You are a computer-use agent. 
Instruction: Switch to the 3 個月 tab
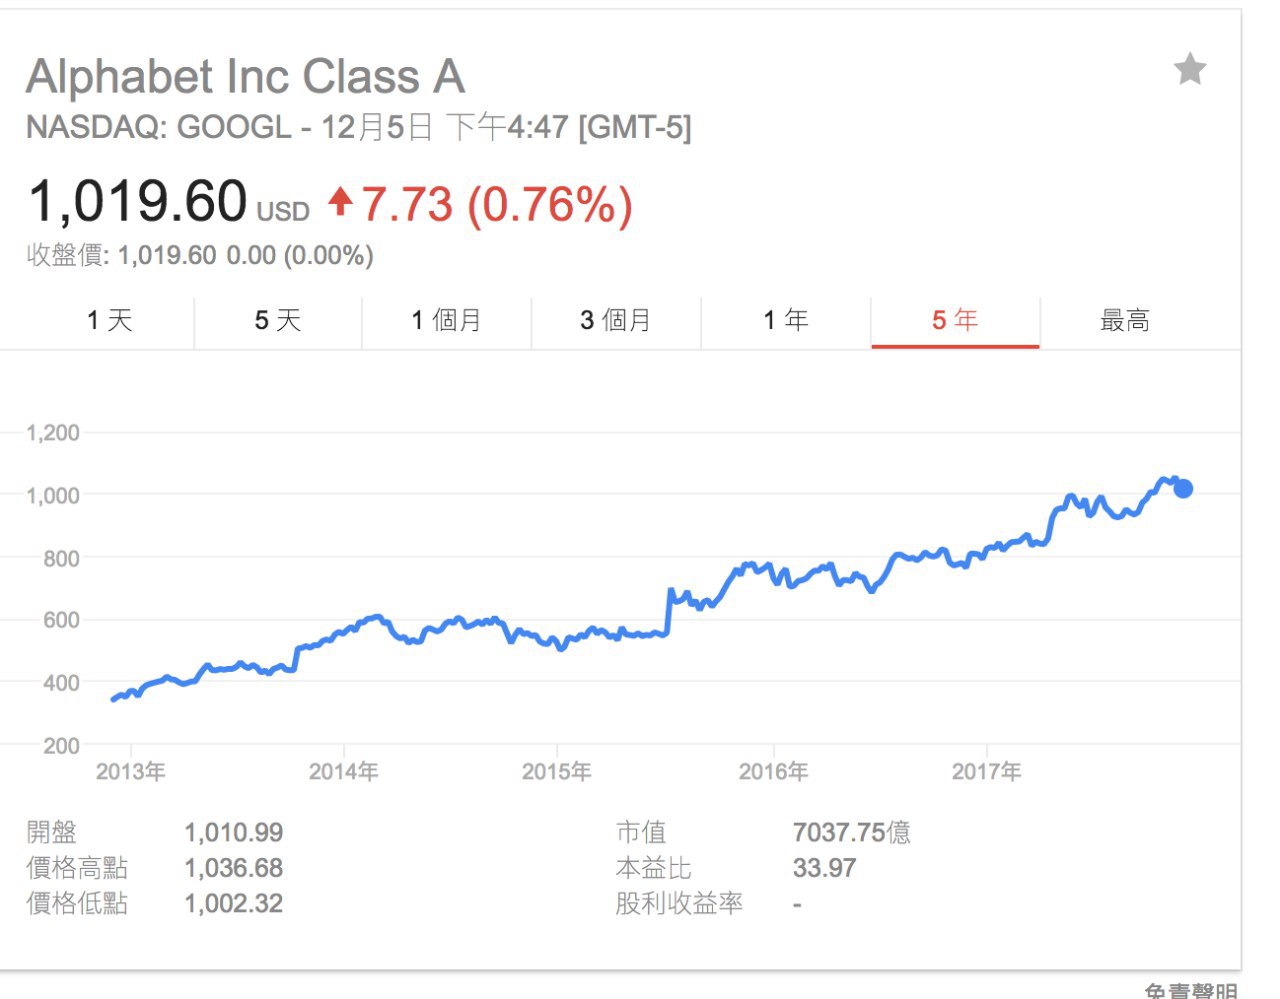(x=615, y=321)
